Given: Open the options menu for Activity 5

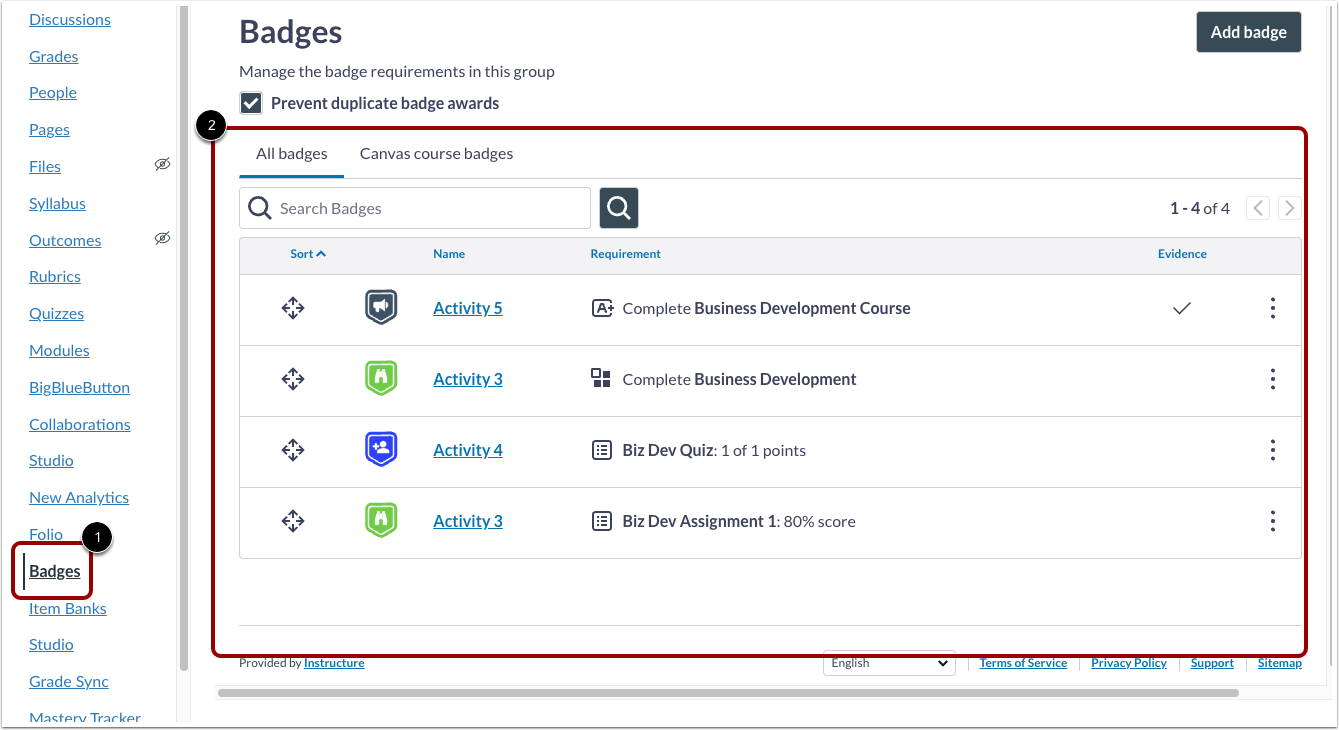Looking at the screenshot, I should (x=1272, y=308).
